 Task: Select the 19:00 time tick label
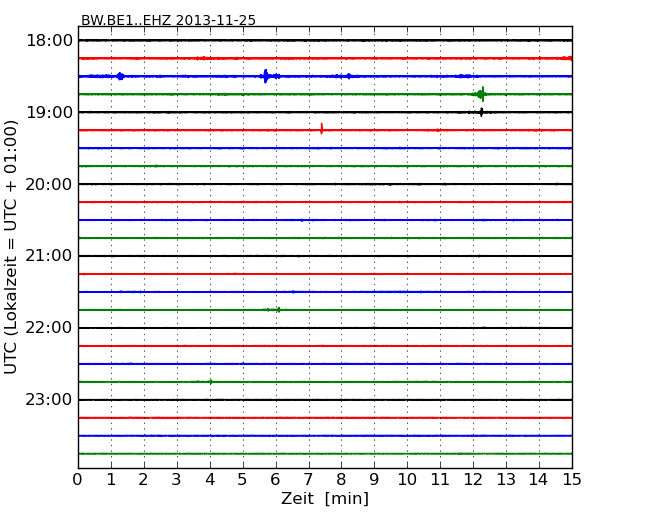point(49,112)
